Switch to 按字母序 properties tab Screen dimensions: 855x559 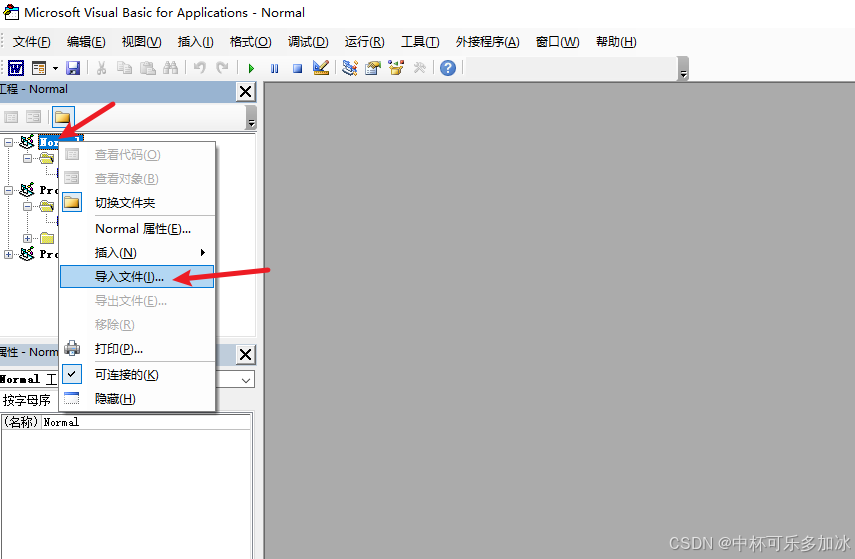[x=27, y=400]
